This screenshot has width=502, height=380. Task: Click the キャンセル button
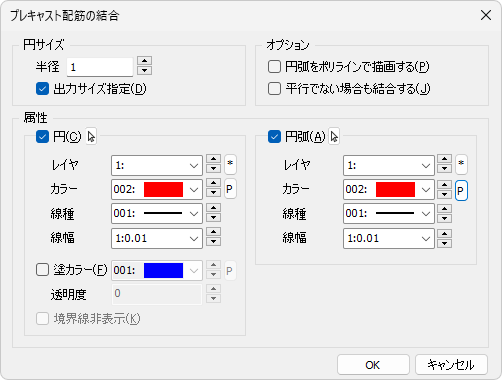pos(451,365)
